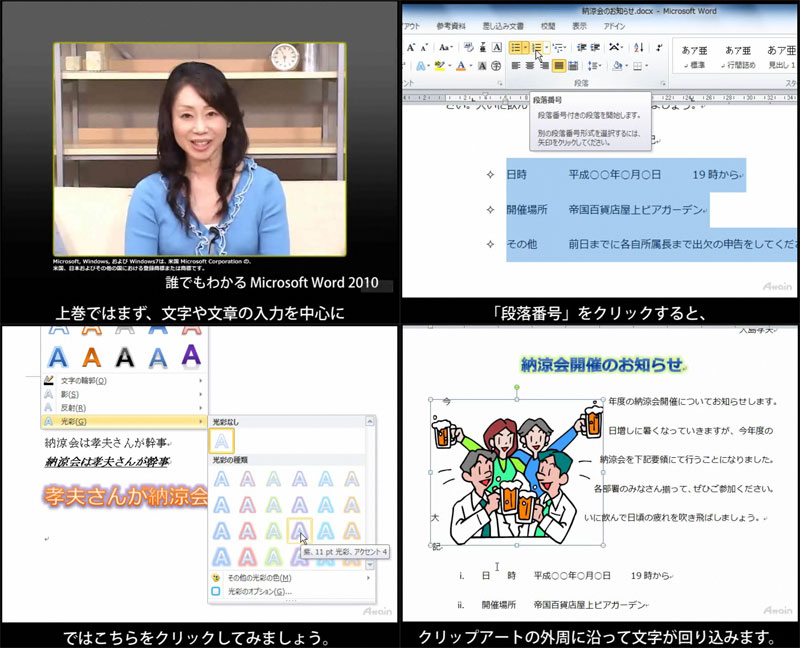Open the 差し込み文書 ribbon tab
The width and height of the screenshot is (800, 648).
(503, 26)
